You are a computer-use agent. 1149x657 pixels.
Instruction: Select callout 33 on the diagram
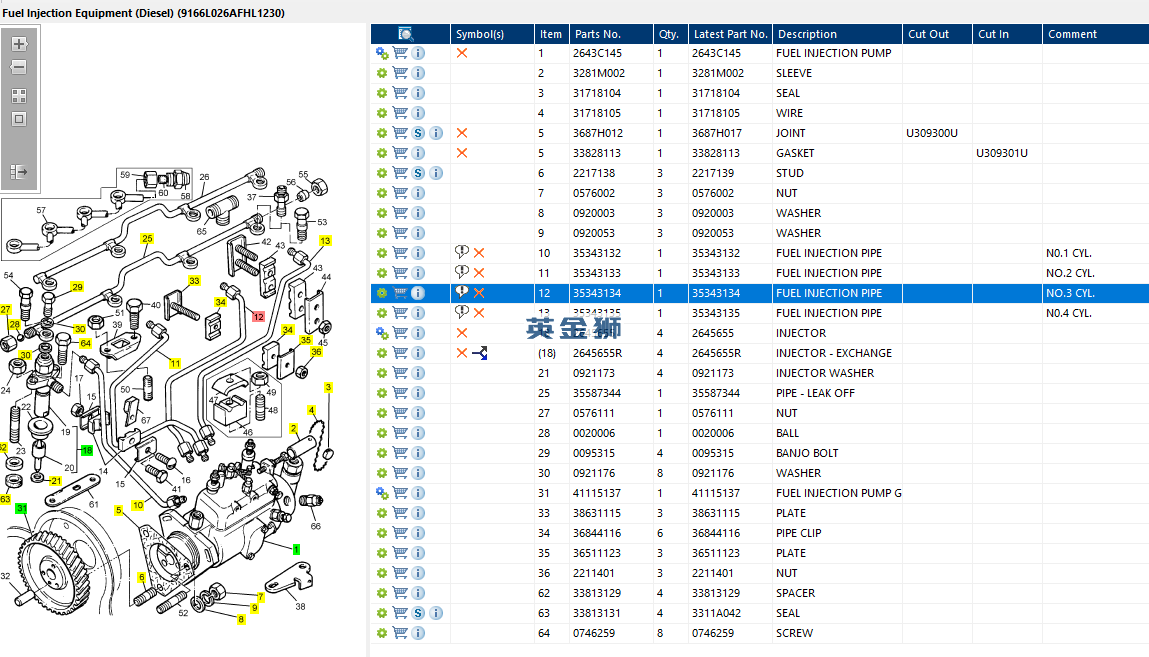click(194, 281)
